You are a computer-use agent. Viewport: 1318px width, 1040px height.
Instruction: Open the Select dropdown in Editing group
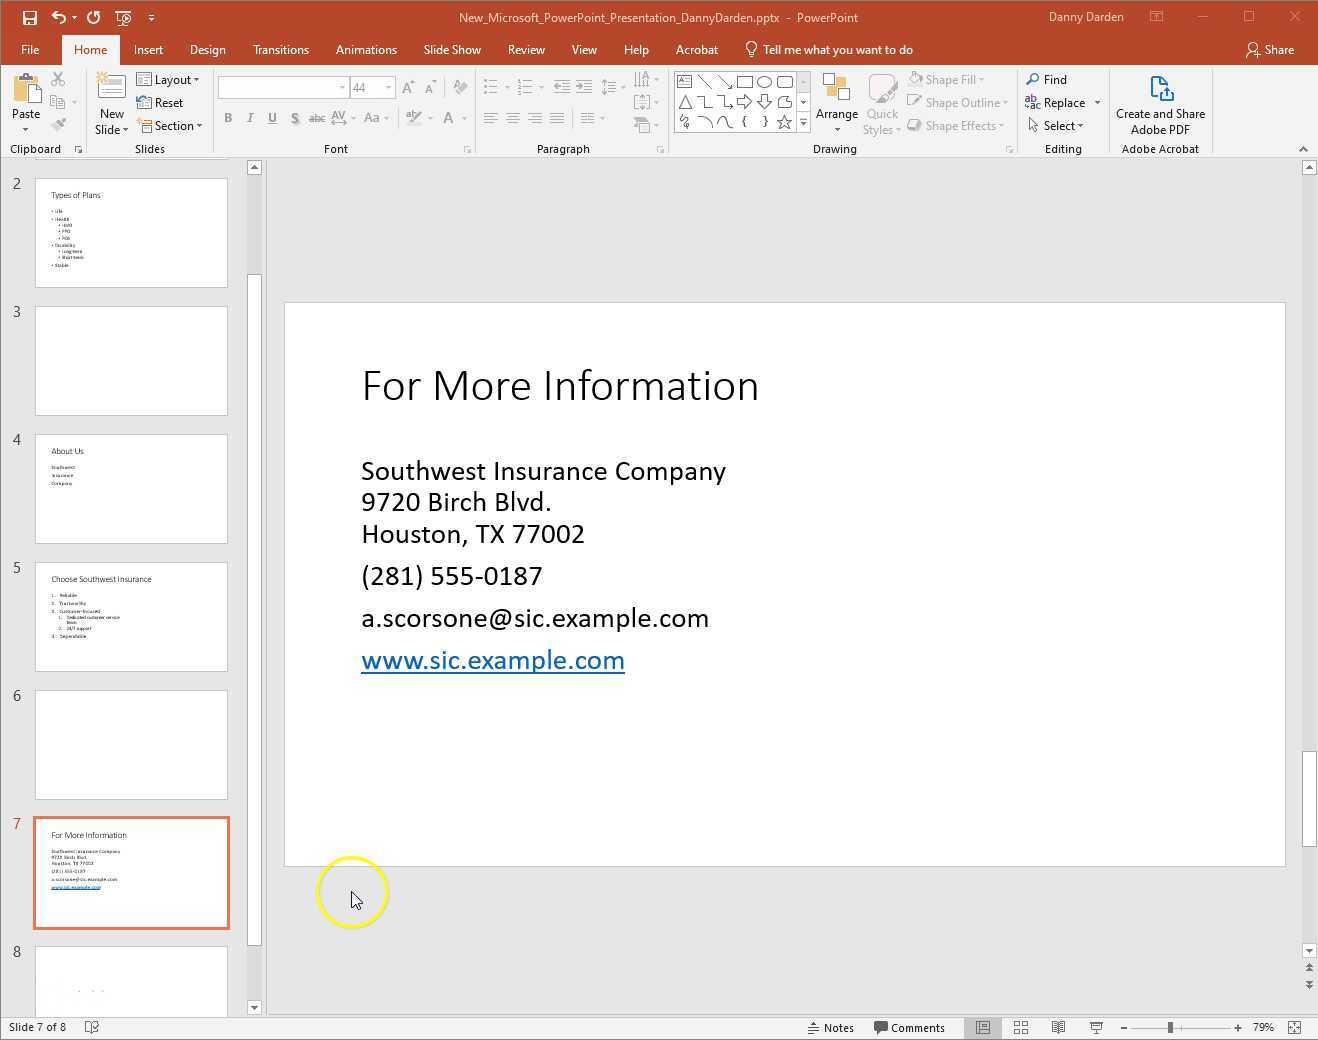click(1058, 125)
